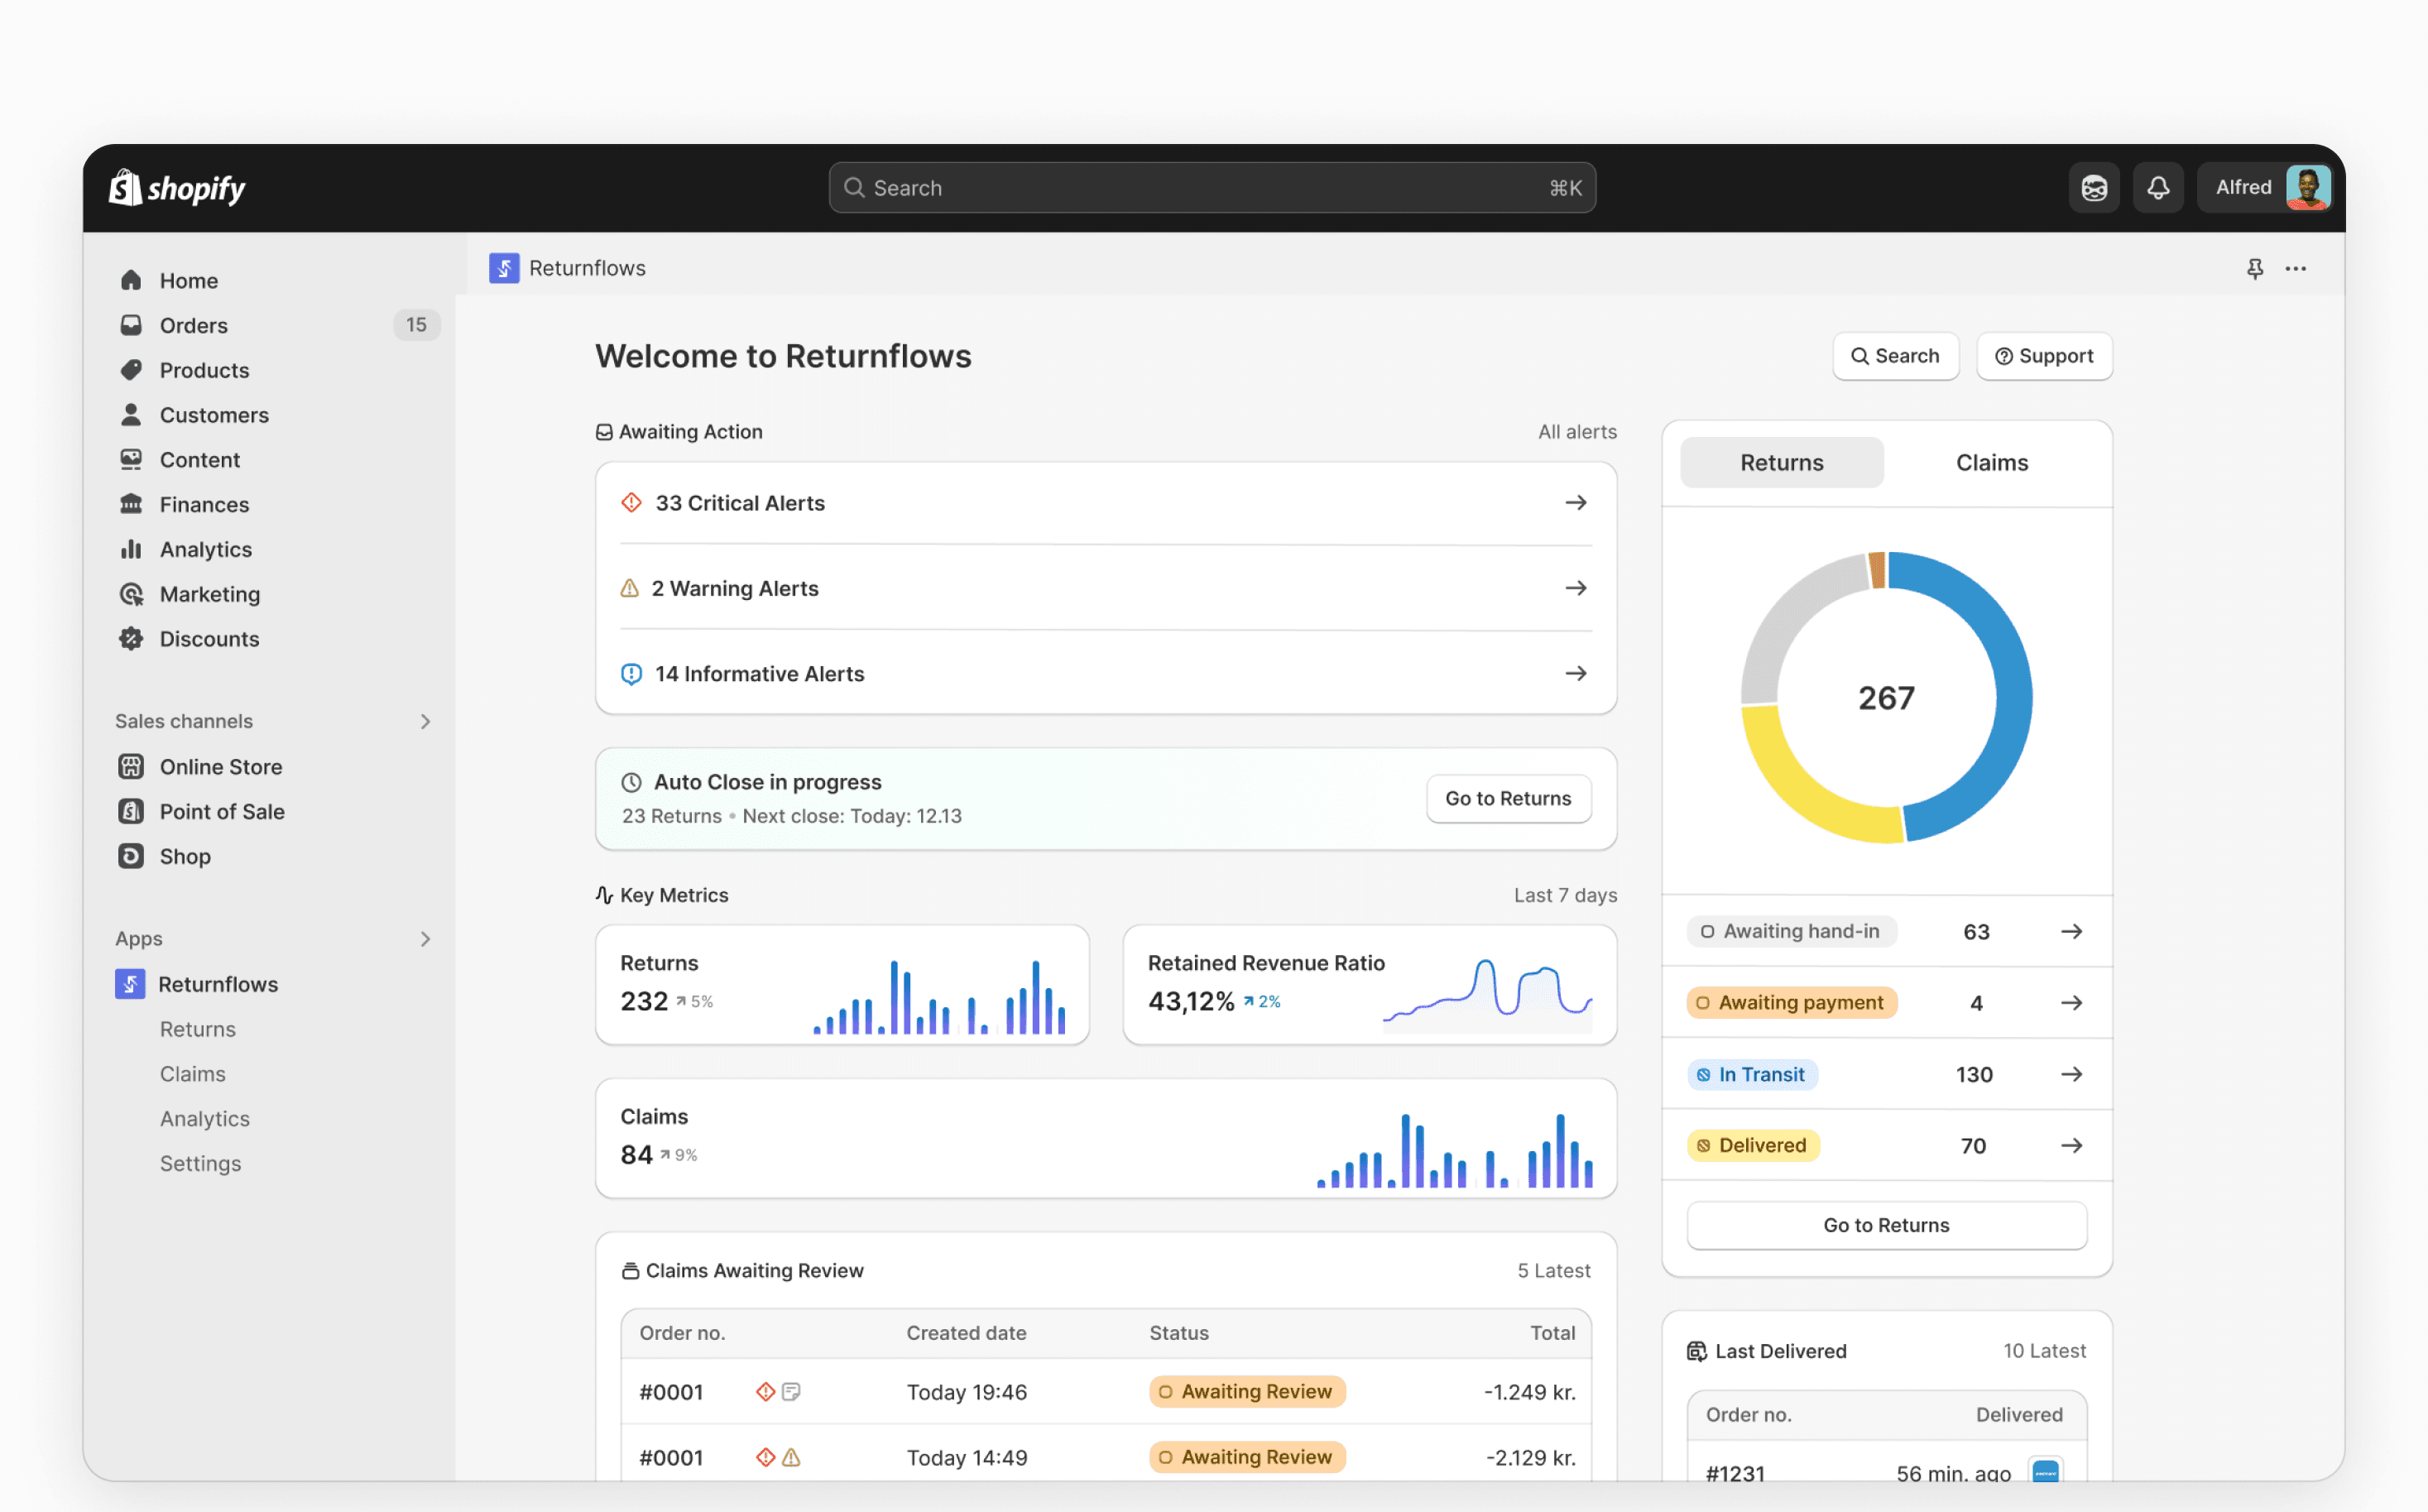Open the Claims metric card showing 84
The width and height of the screenshot is (2428, 1512).
pyautogui.click(x=1106, y=1138)
